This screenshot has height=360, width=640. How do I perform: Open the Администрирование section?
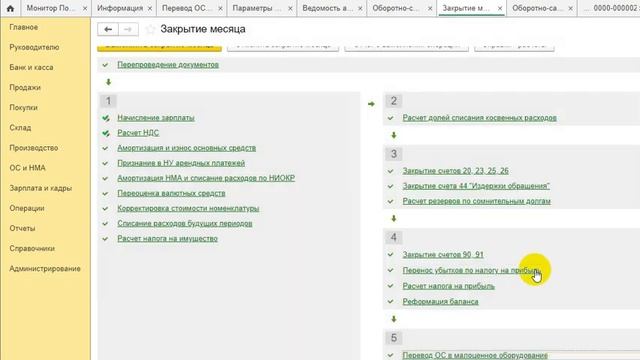[45, 269]
